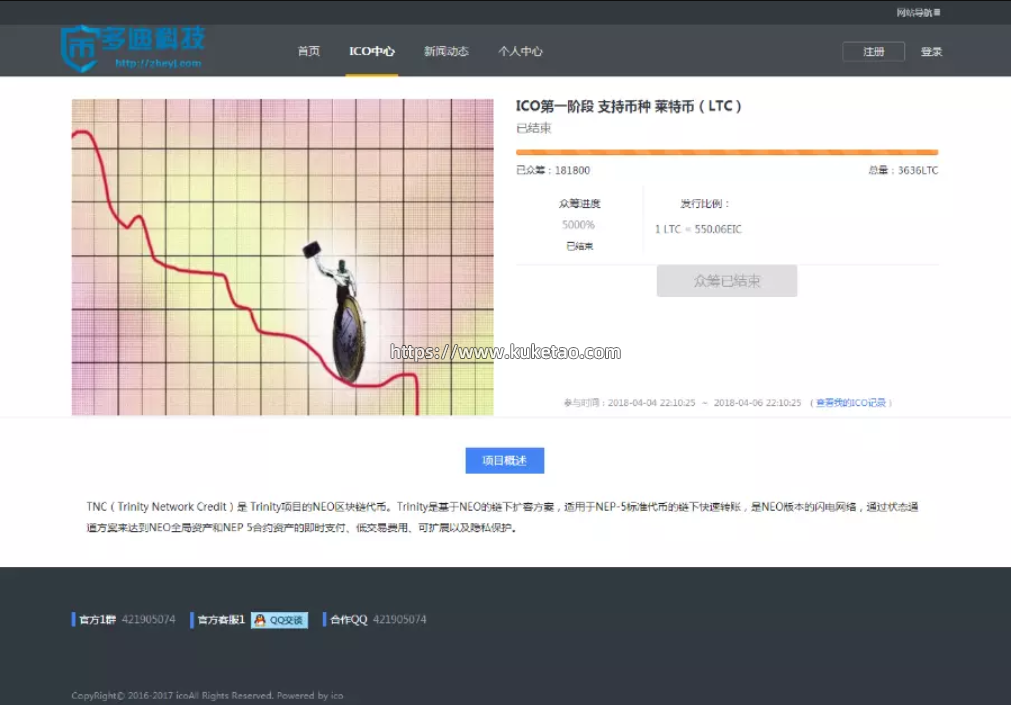Click the 登录 login link
1011x705 pixels.
[x=932, y=52]
